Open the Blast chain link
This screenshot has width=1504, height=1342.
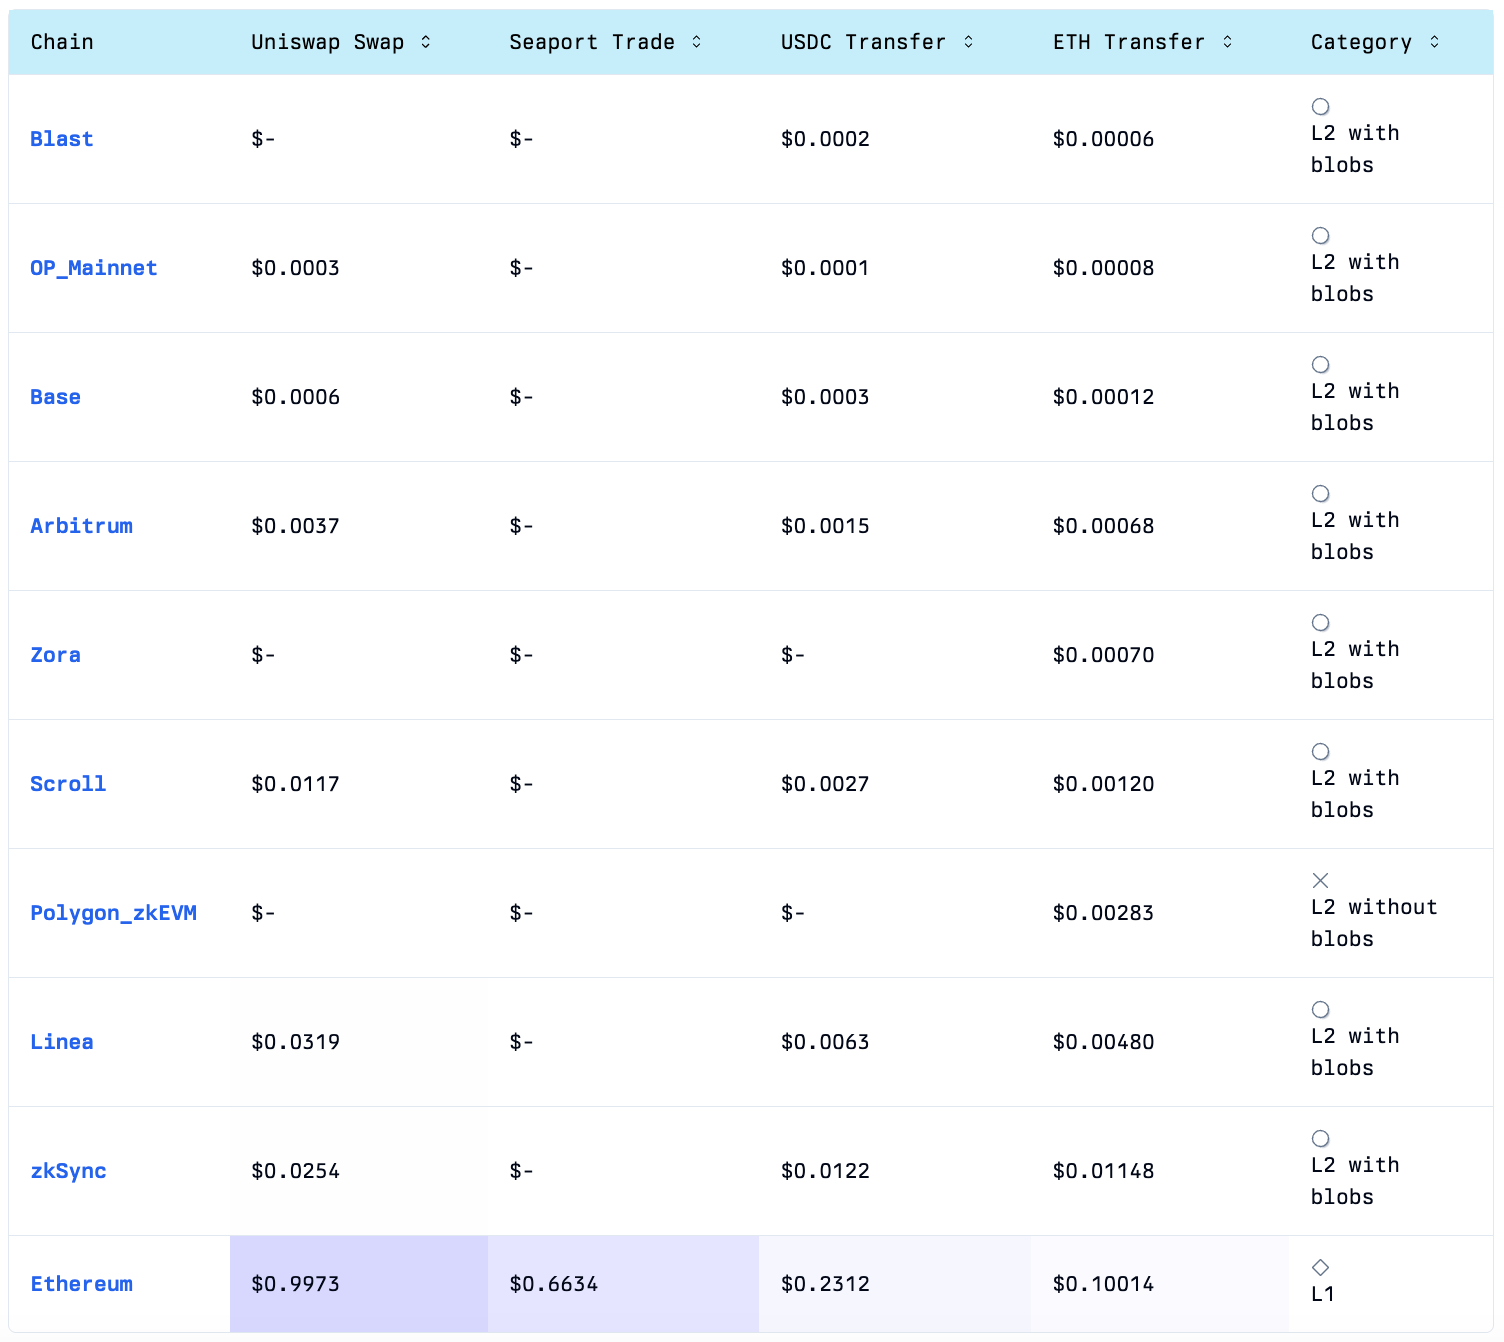(62, 139)
